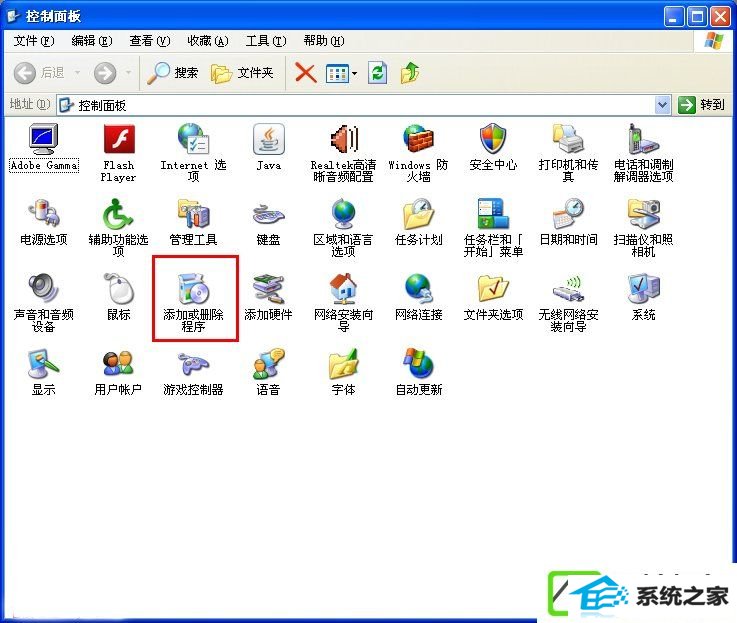Open the 收藏(A) menu

(x=208, y=41)
